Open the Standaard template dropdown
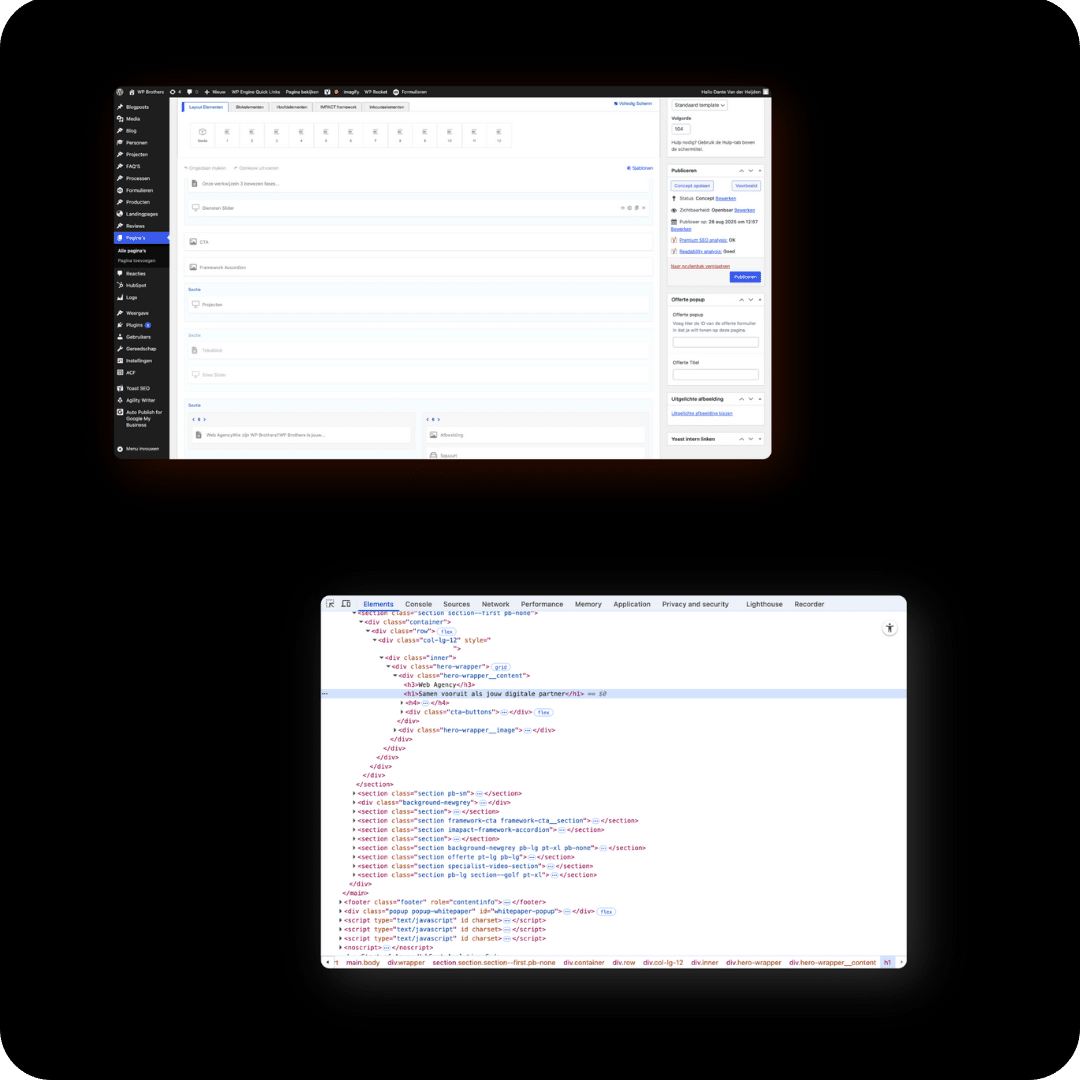Image resolution: width=1080 pixels, height=1080 pixels. point(699,105)
